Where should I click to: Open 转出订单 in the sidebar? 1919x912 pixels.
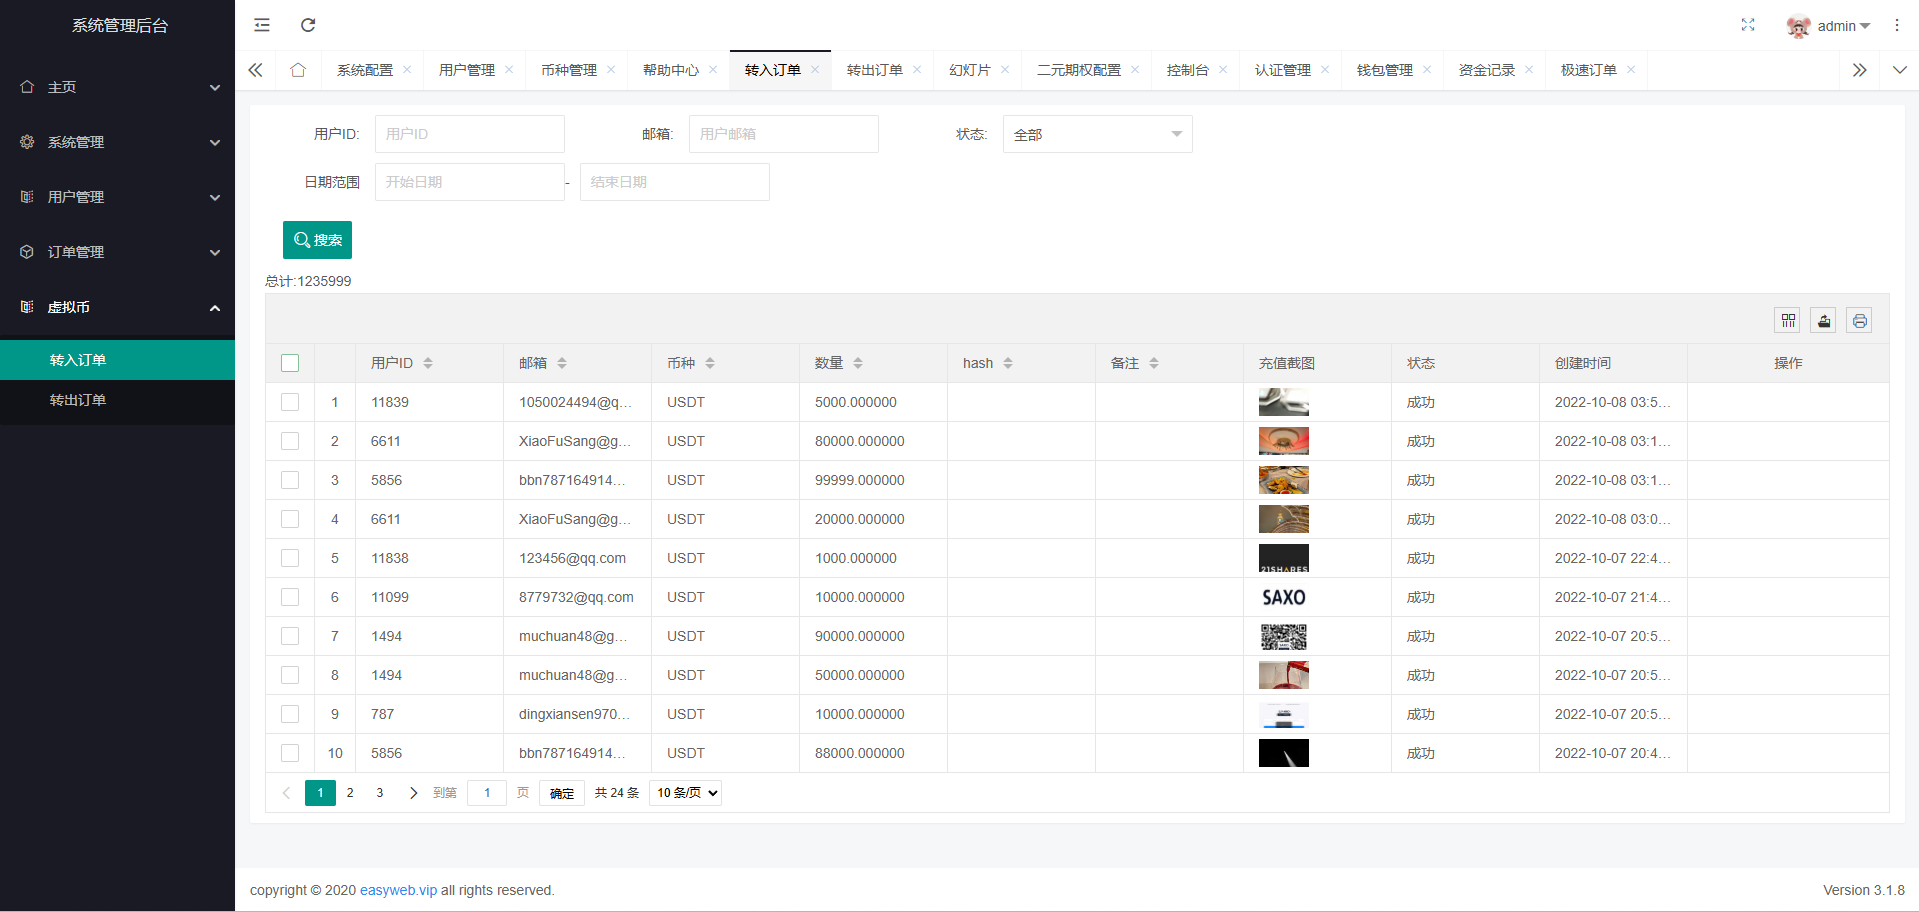click(x=78, y=400)
